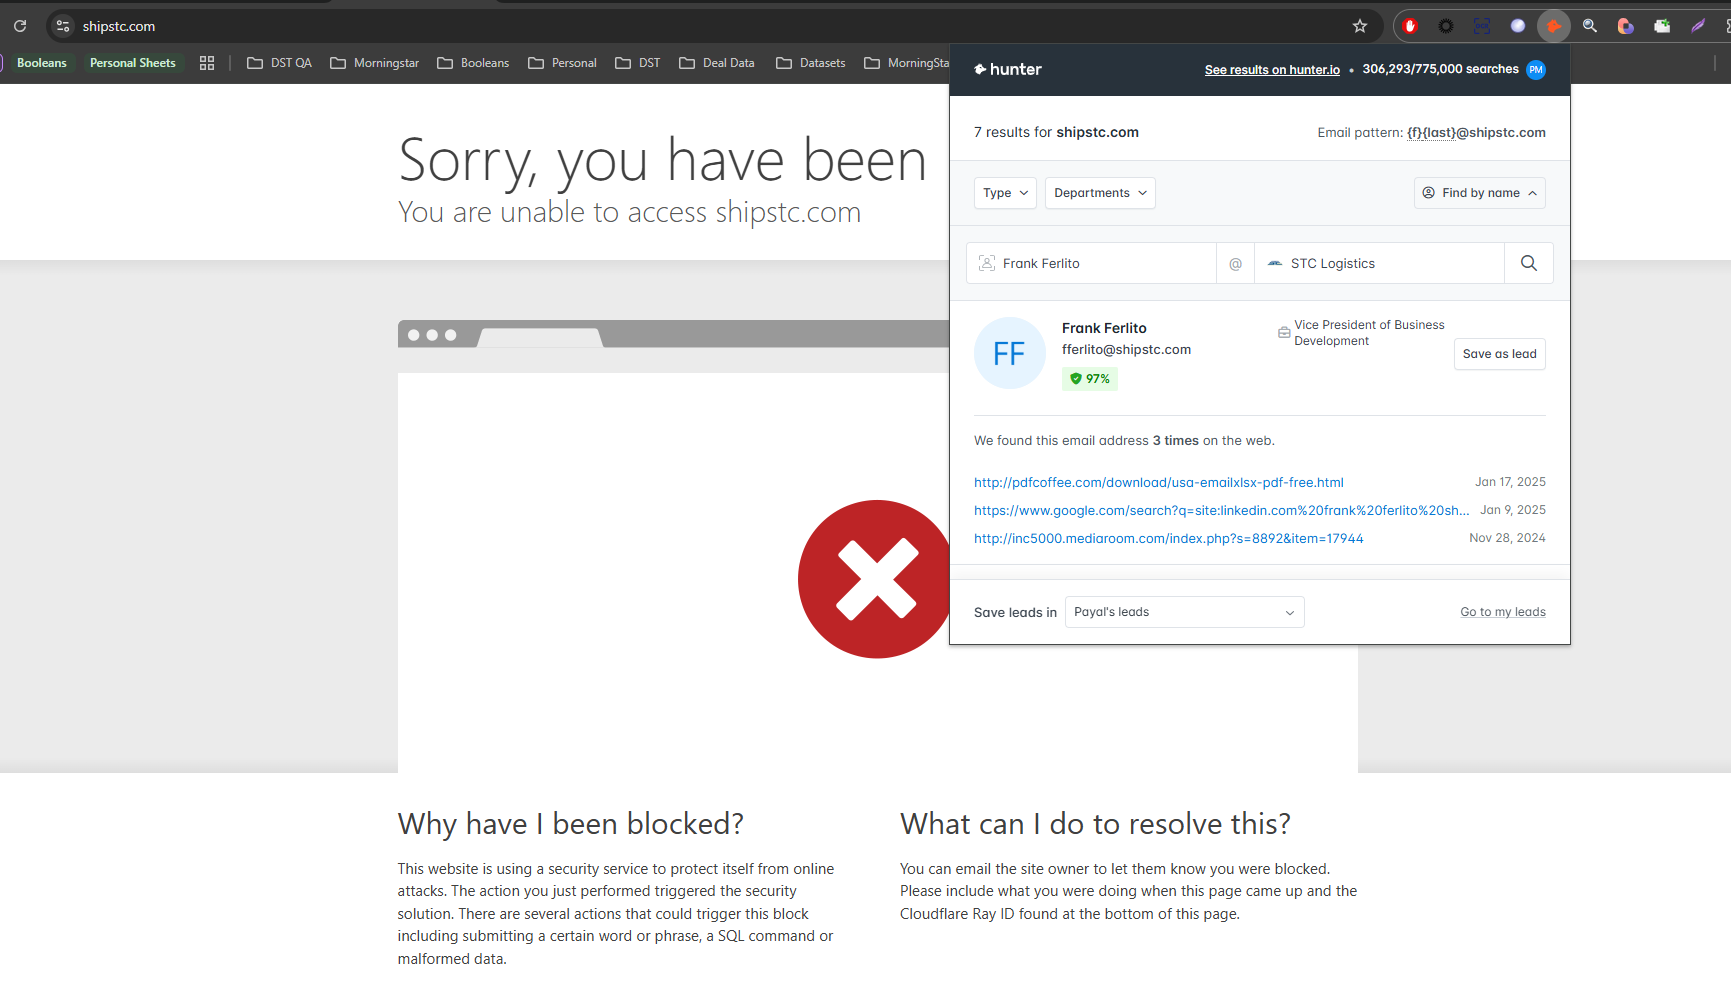Open the Deal Data bookmarks folder
This screenshot has width=1731, height=987.
[x=717, y=63]
